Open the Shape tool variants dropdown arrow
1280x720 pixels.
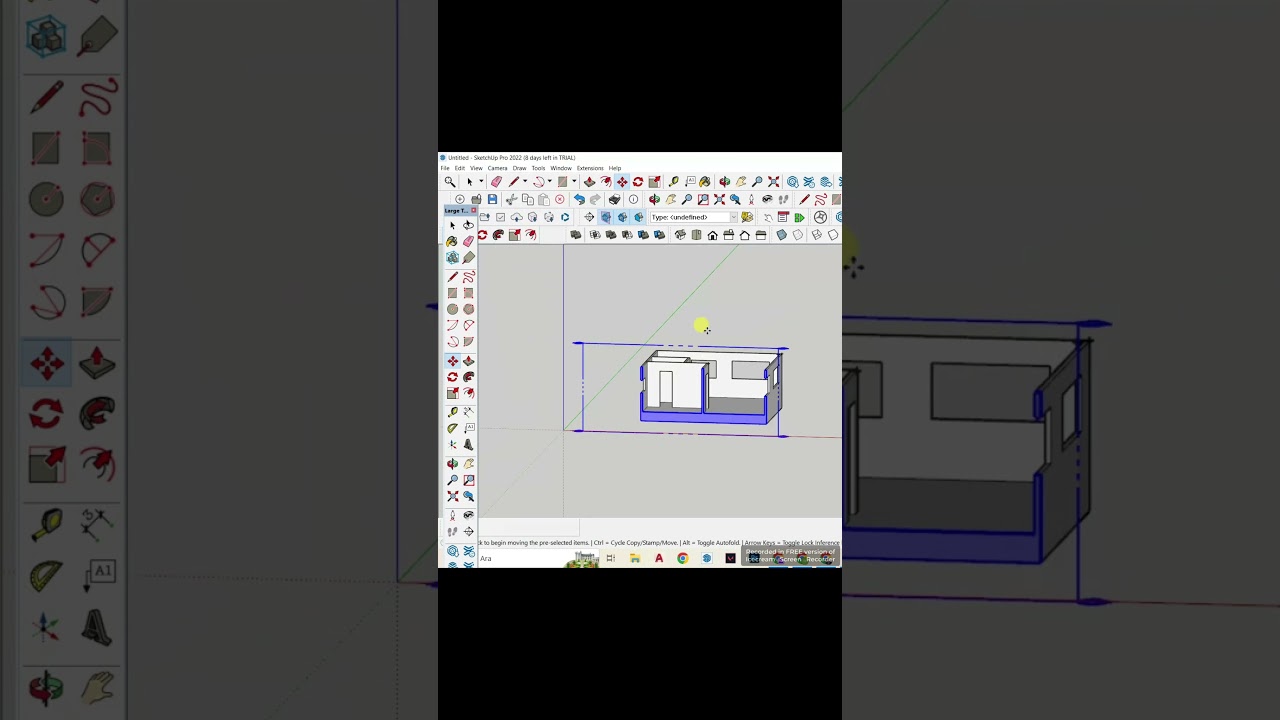[x=574, y=182]
